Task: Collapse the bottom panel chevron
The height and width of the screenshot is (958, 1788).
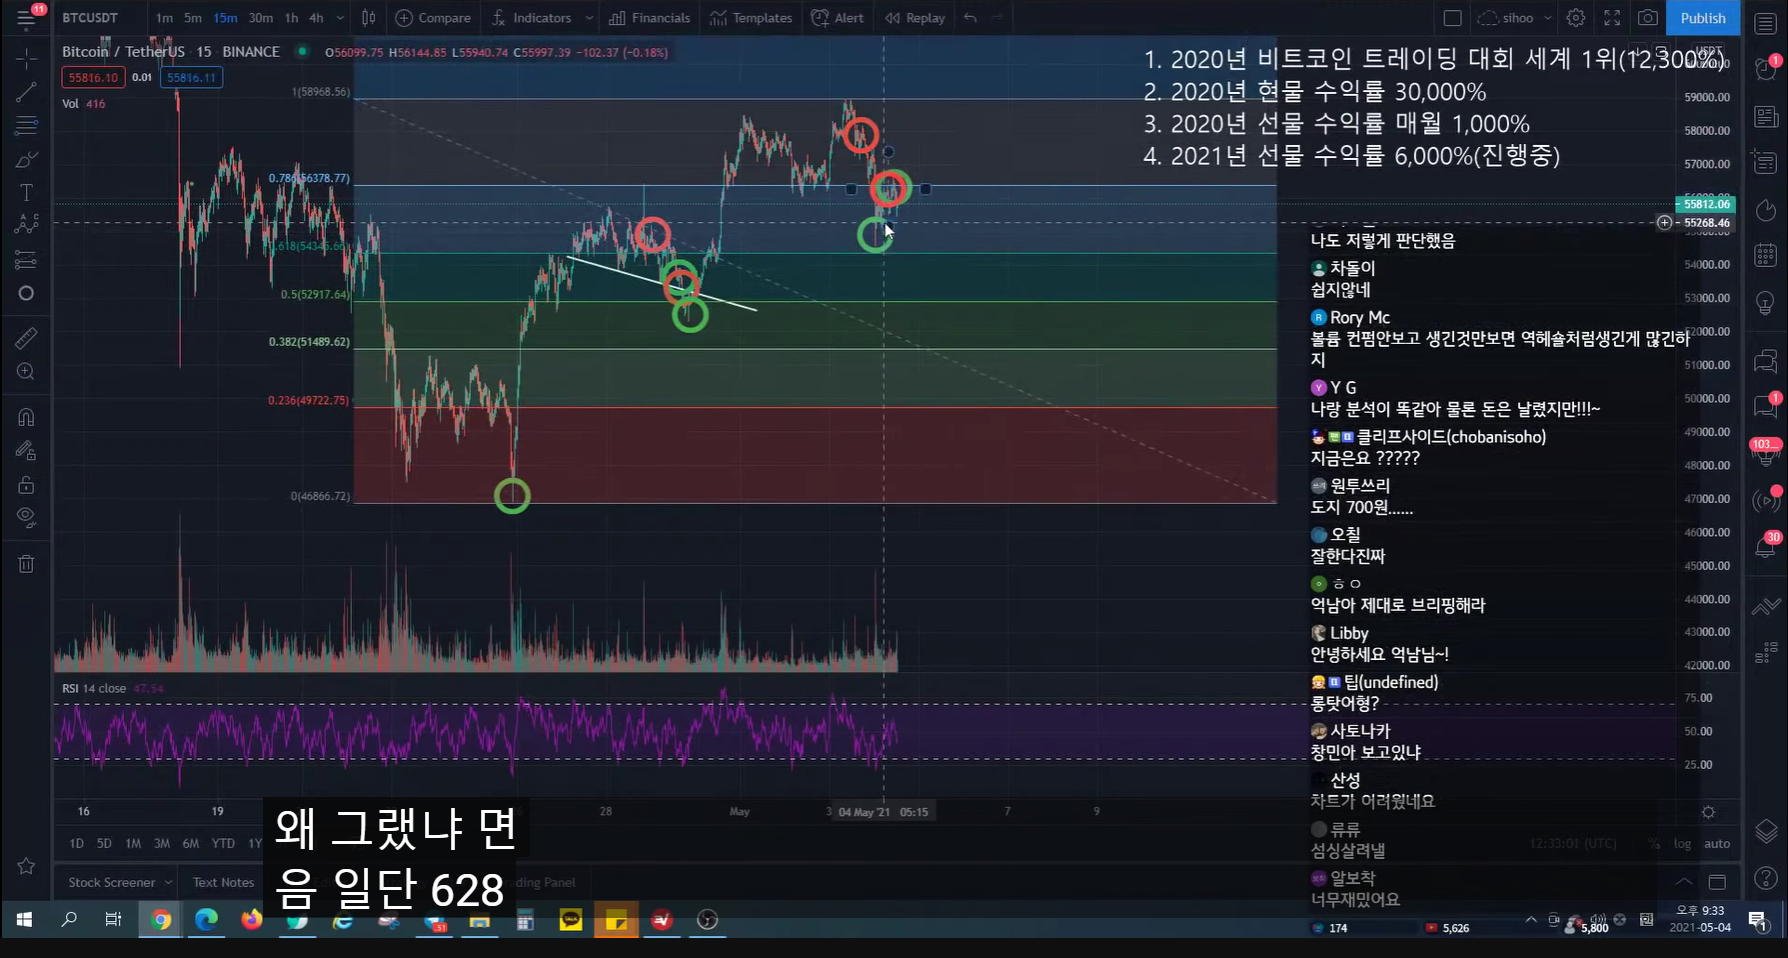Action: (x=1685, y=882)
